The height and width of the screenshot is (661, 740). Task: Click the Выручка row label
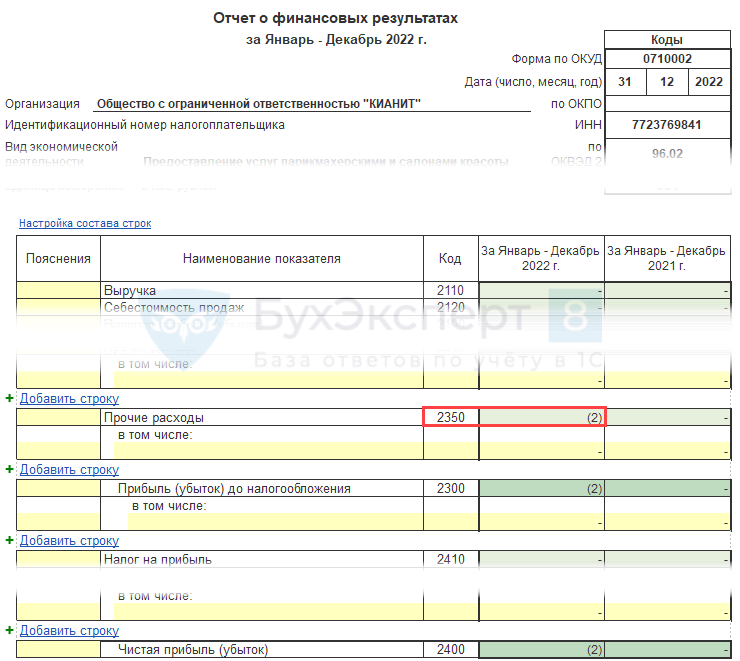(130, 291)
